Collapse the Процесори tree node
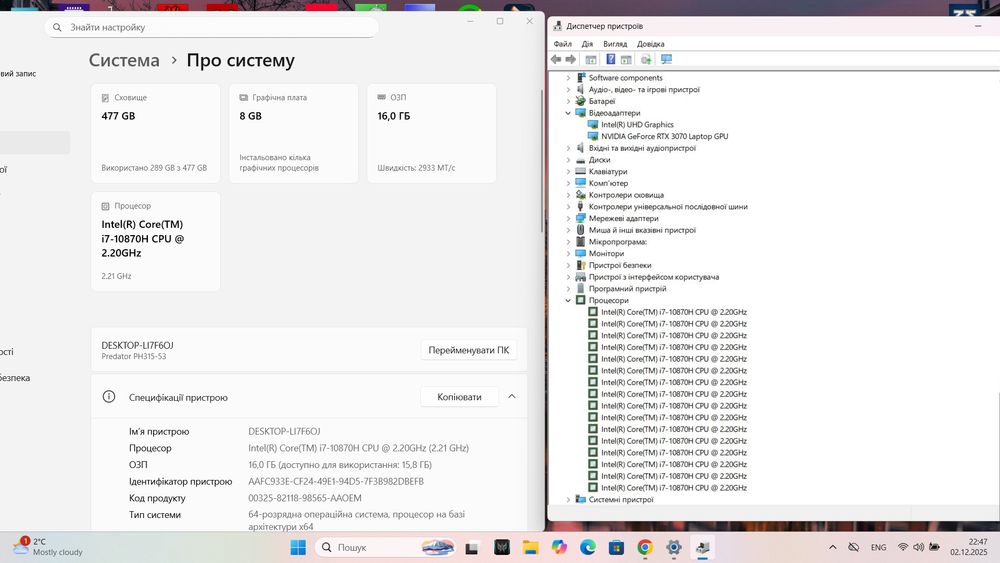This screenshot has height=563, width=1000. (568, 300)
